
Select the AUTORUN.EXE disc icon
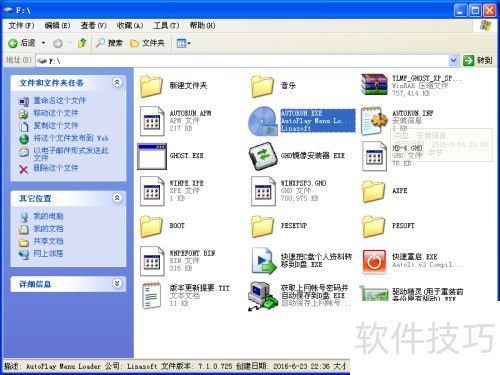tap(263, 121)
